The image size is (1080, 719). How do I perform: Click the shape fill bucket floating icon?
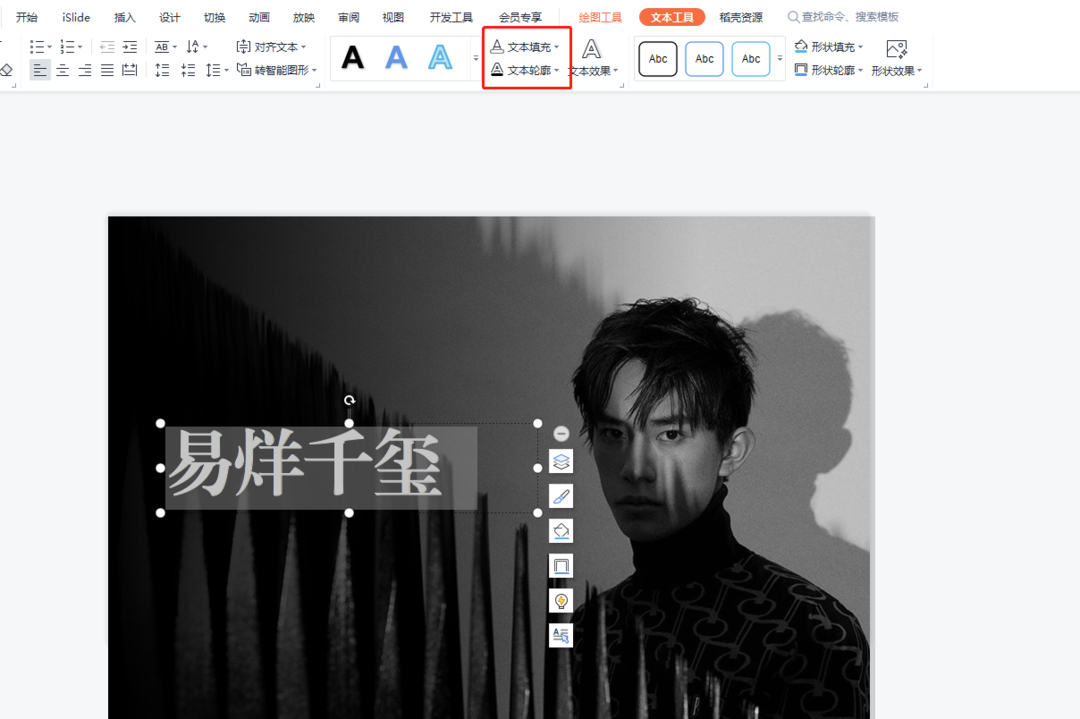tap(561, 530)
